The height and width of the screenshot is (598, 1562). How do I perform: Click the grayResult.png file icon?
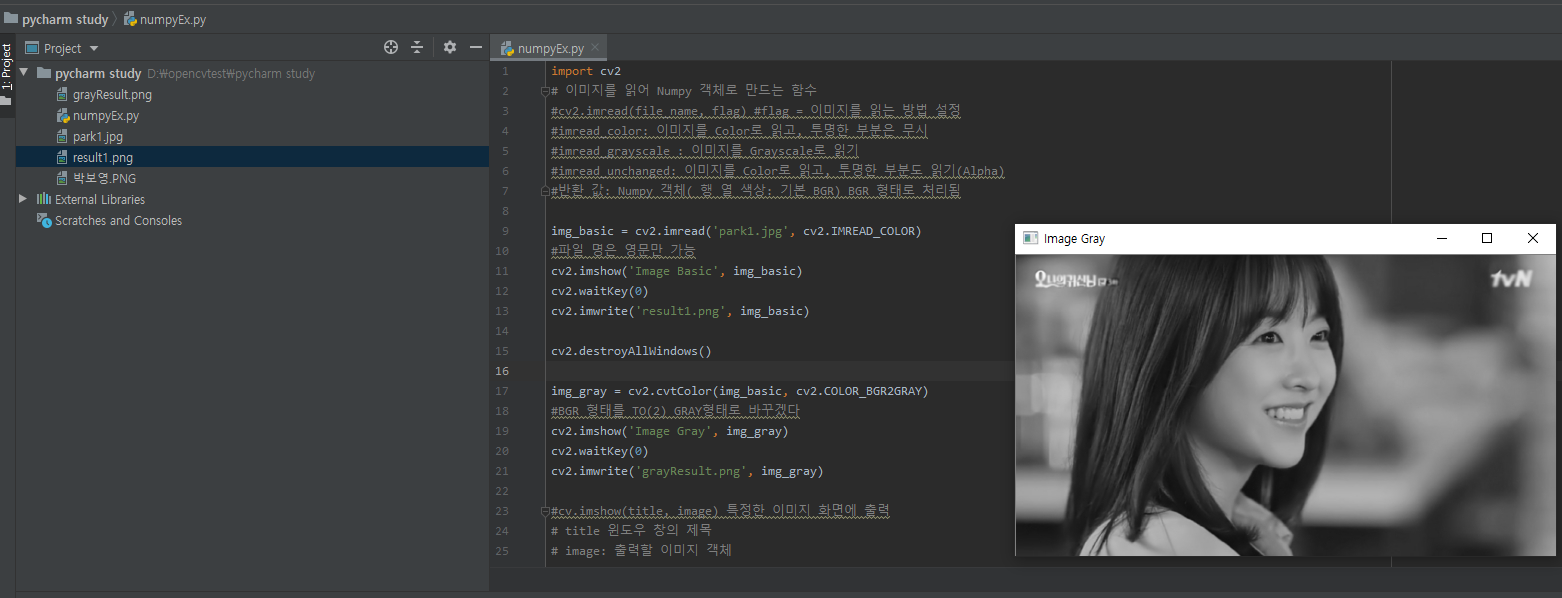point(63,95)
